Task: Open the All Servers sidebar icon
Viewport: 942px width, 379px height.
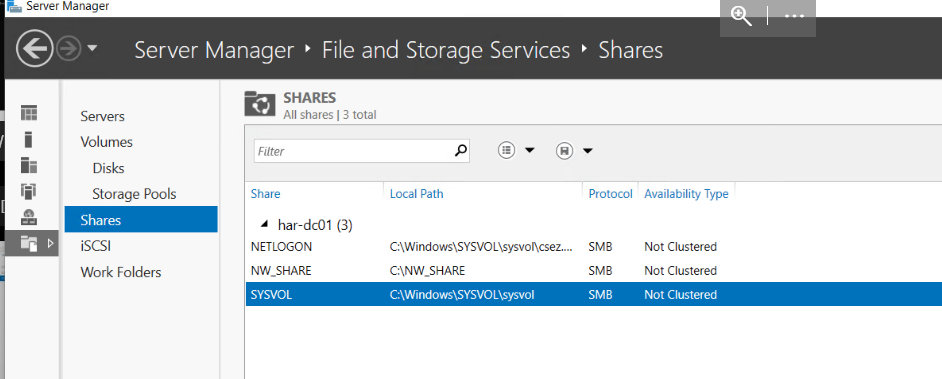Action: [x=29, y=165]
